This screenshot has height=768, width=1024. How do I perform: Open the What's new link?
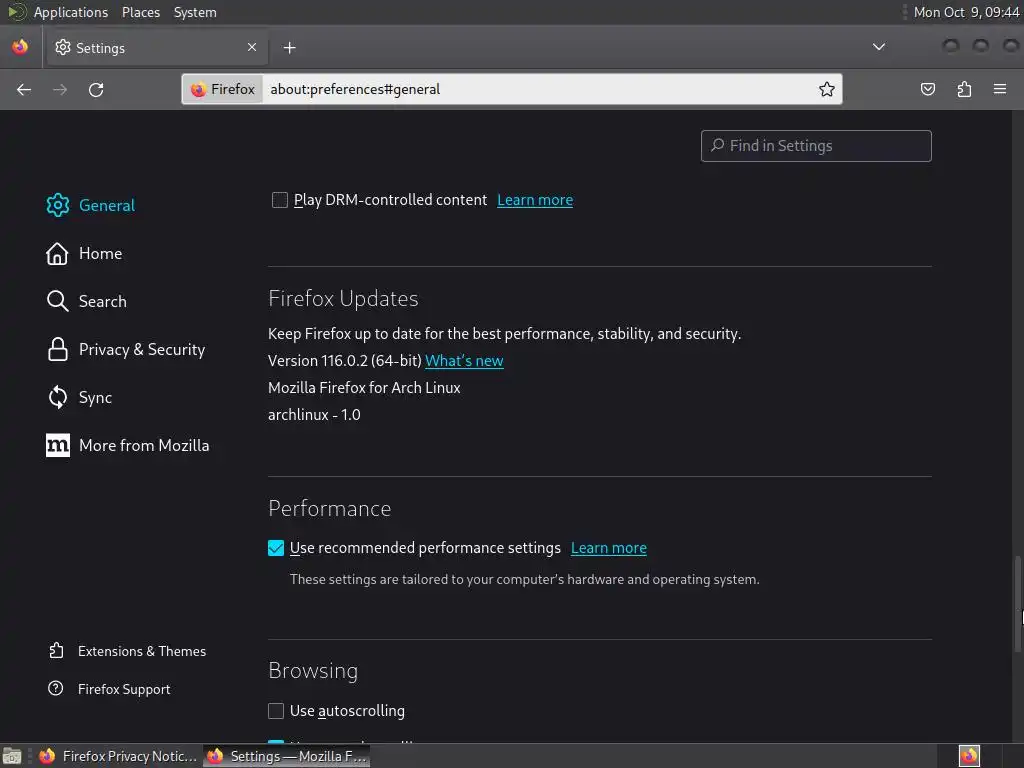(x=464, y=360)
